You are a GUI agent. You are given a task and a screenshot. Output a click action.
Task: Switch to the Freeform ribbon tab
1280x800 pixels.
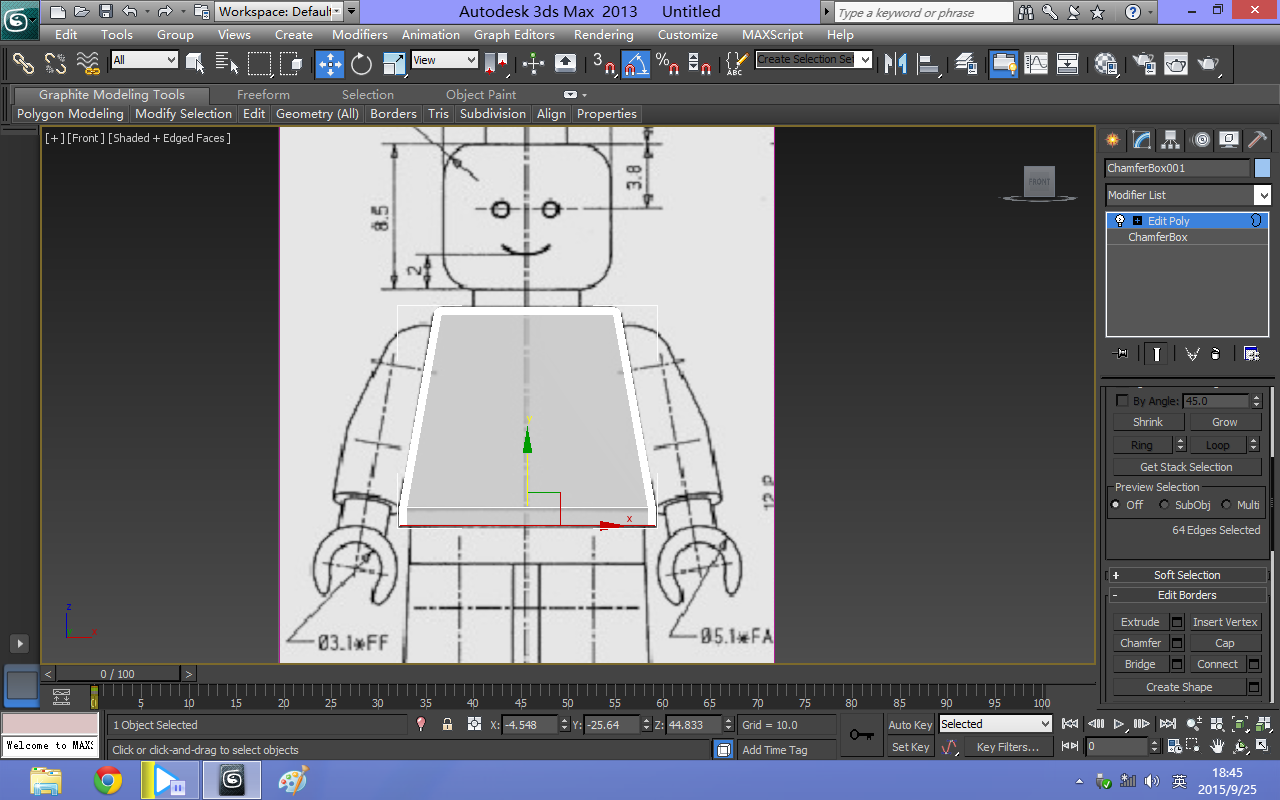263,94
